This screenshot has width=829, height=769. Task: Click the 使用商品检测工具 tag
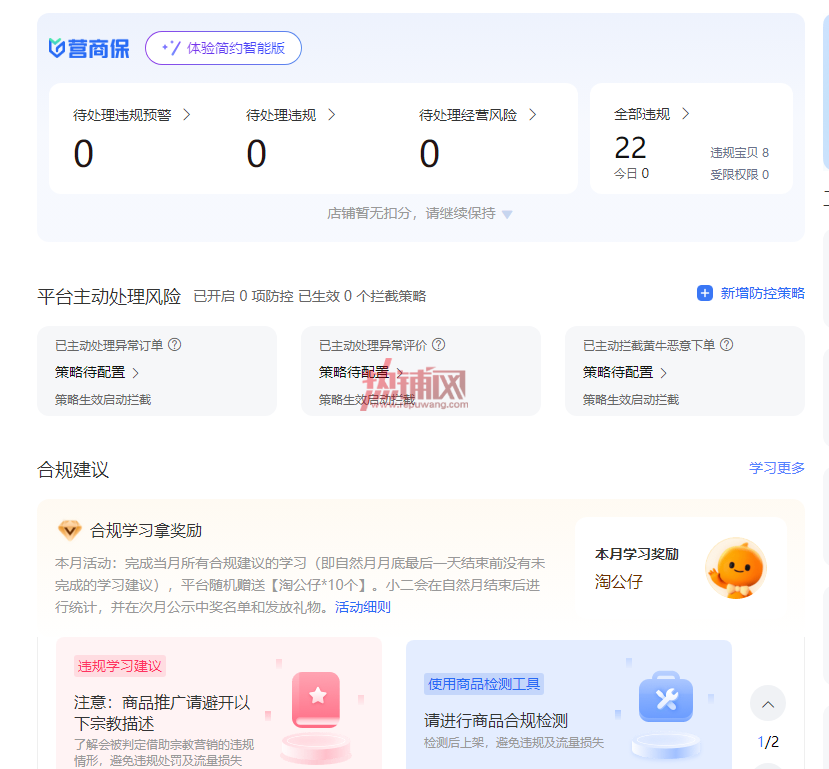(484, 684)
